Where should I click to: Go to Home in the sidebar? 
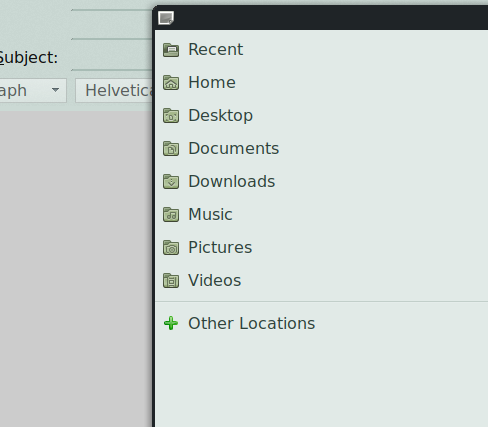[212, 83]
